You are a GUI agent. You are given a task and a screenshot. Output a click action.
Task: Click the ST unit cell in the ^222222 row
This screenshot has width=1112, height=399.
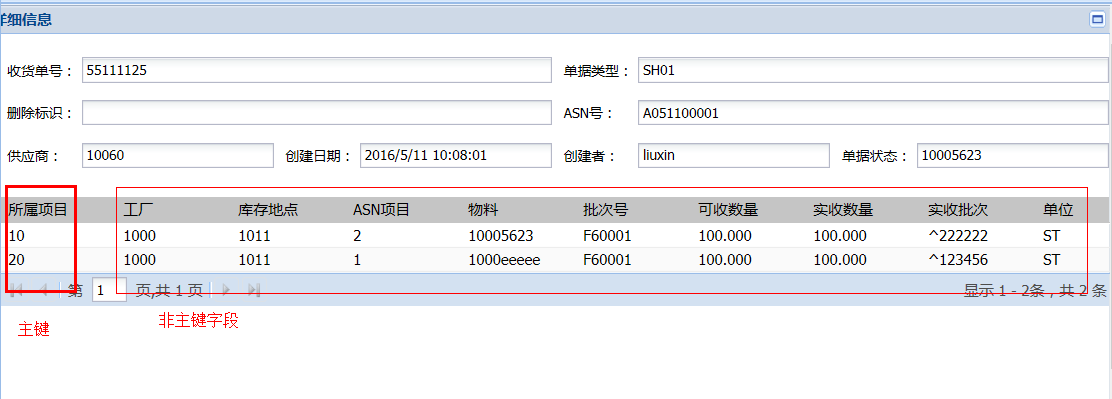click(1051, 235)
